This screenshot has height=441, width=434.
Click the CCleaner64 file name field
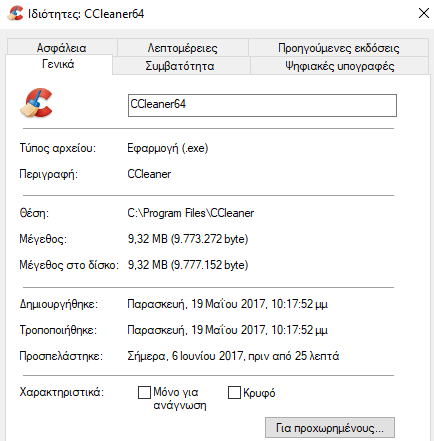tap(262, 105)
